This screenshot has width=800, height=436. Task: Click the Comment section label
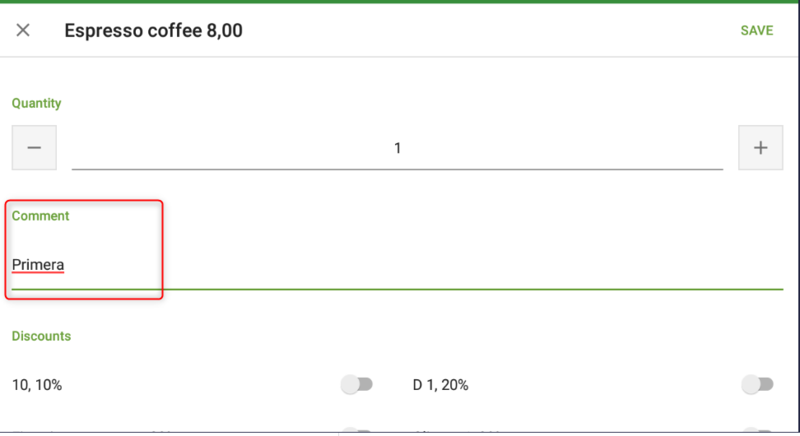click(x=40, y=216)
